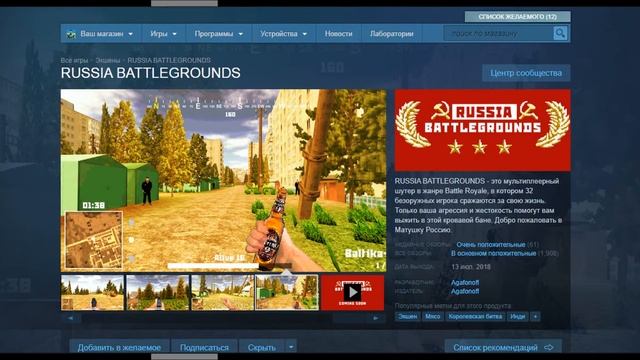Open Центр сообщества button
The width and height of the screenshot is (640, 360).
coord(526,73)
